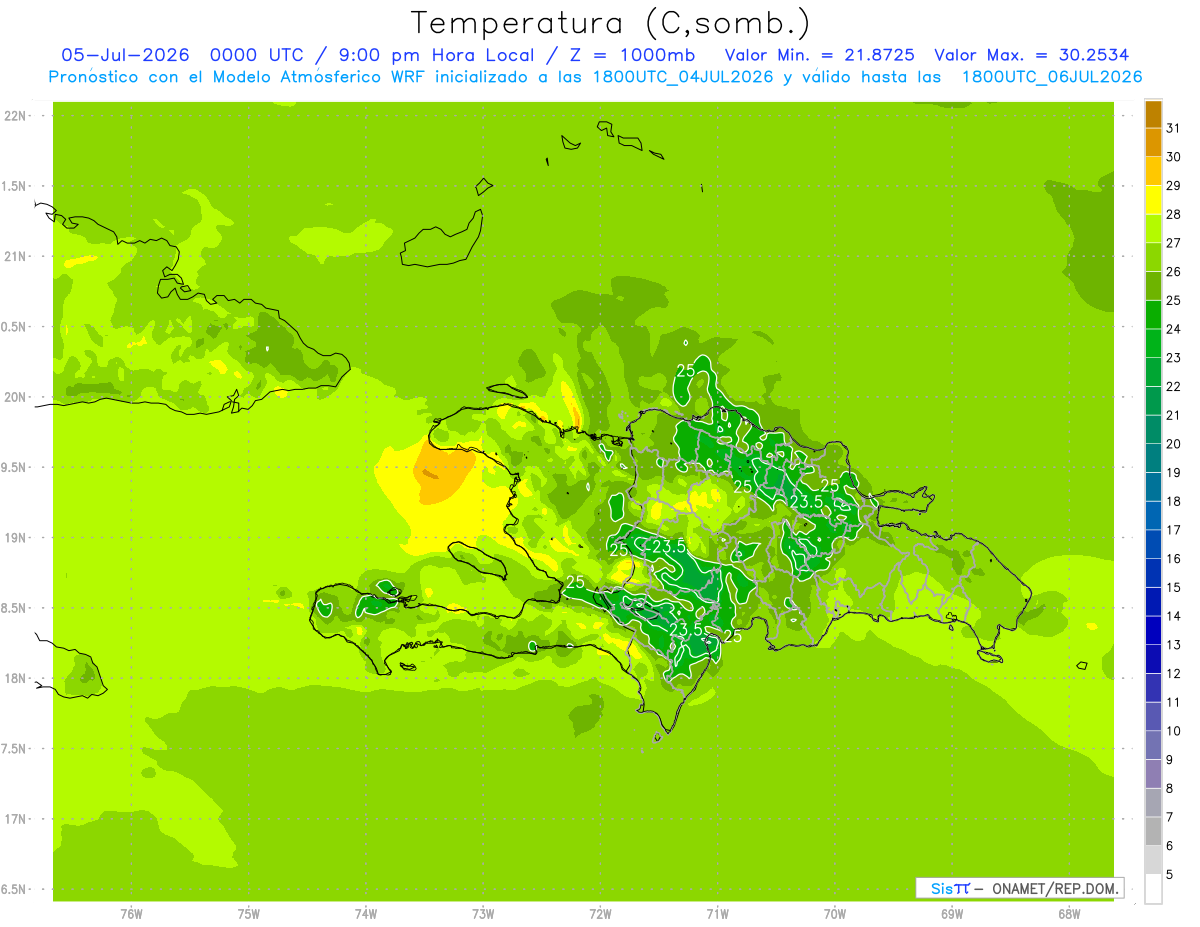The width and height of the screenshot is (1200, 927).
Task: Click the 9.5N latitude label
Action: click(x=14, y=467)
